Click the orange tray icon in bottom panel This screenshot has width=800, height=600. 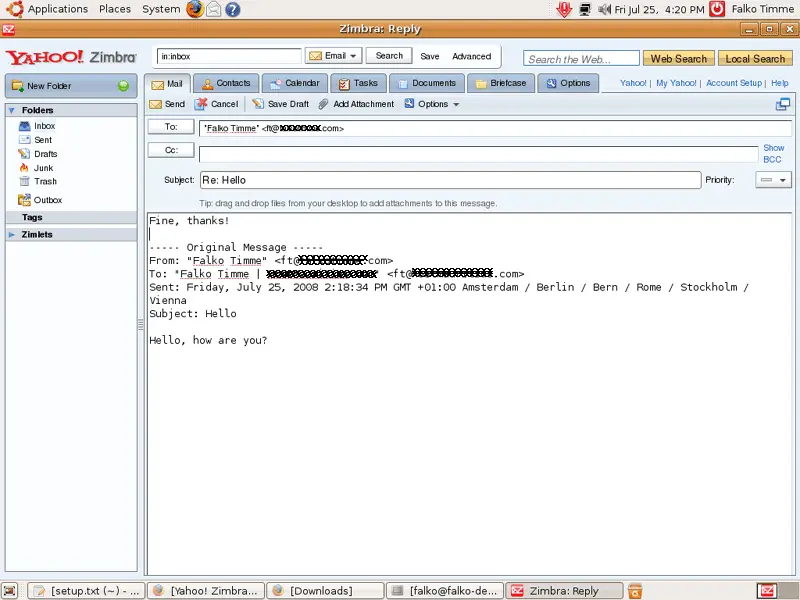635,591
